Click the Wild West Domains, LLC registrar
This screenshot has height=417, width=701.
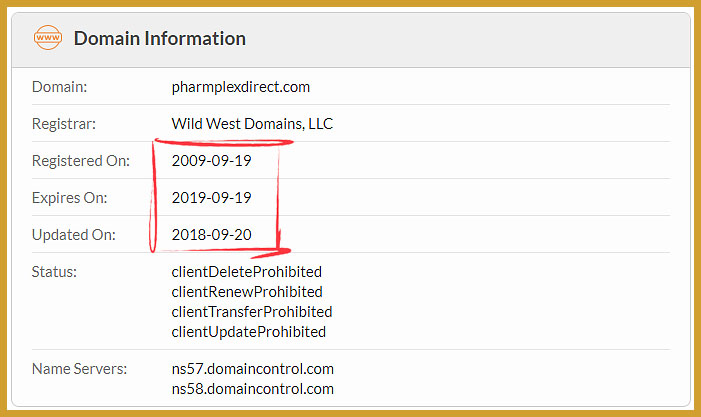(252, 124)
